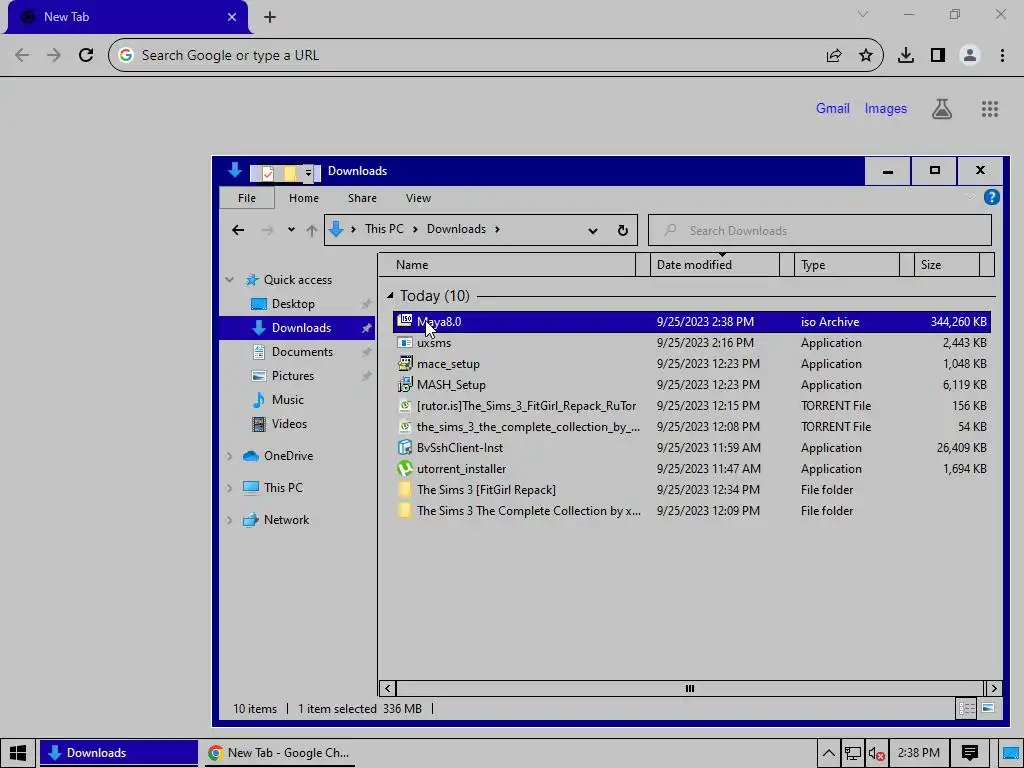Image resolution: width=1024 pixels, height=768 pixels.
Task: Refresh the Downloads folder view
Action: point(622,230)
